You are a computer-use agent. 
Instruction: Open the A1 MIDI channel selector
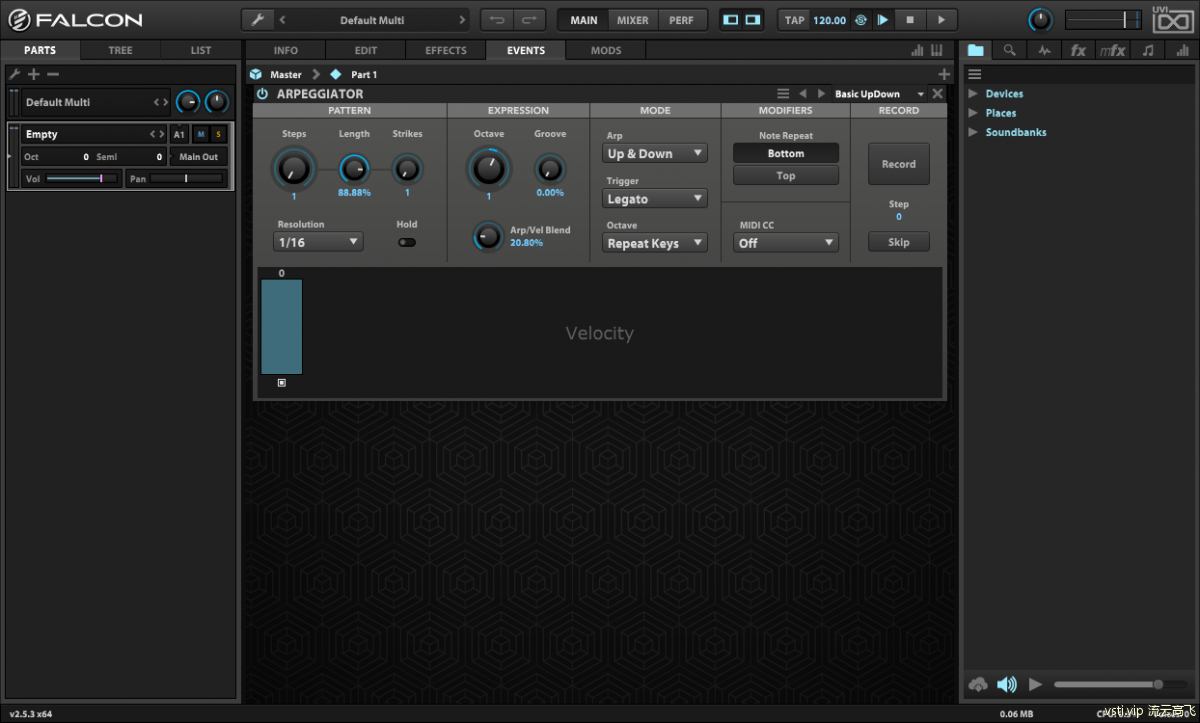pyautogui.click(x=179, y=134)
